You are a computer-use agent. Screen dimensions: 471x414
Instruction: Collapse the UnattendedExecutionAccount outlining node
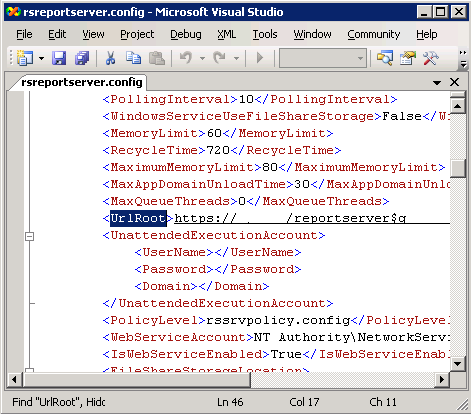pyautogui.click(x=30, y=236)
